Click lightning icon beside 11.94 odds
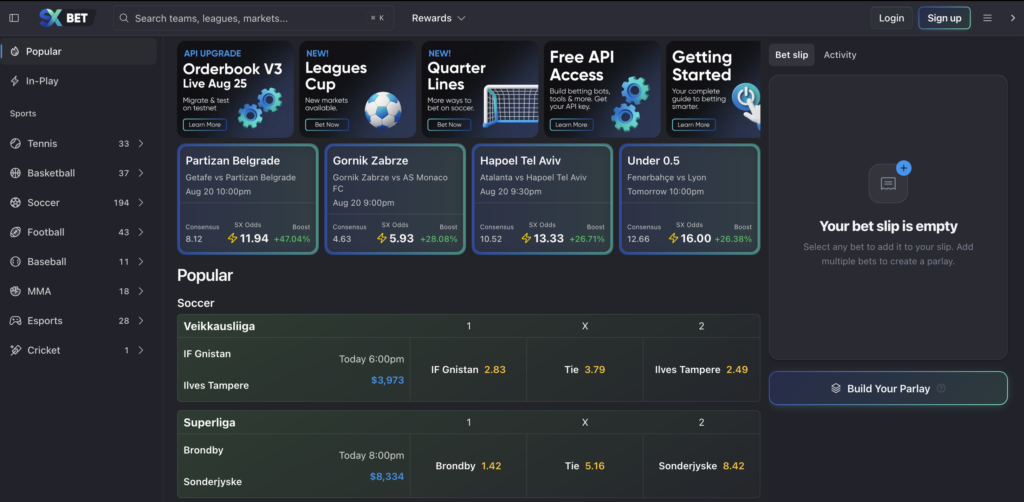 click(x=232, y=238)
